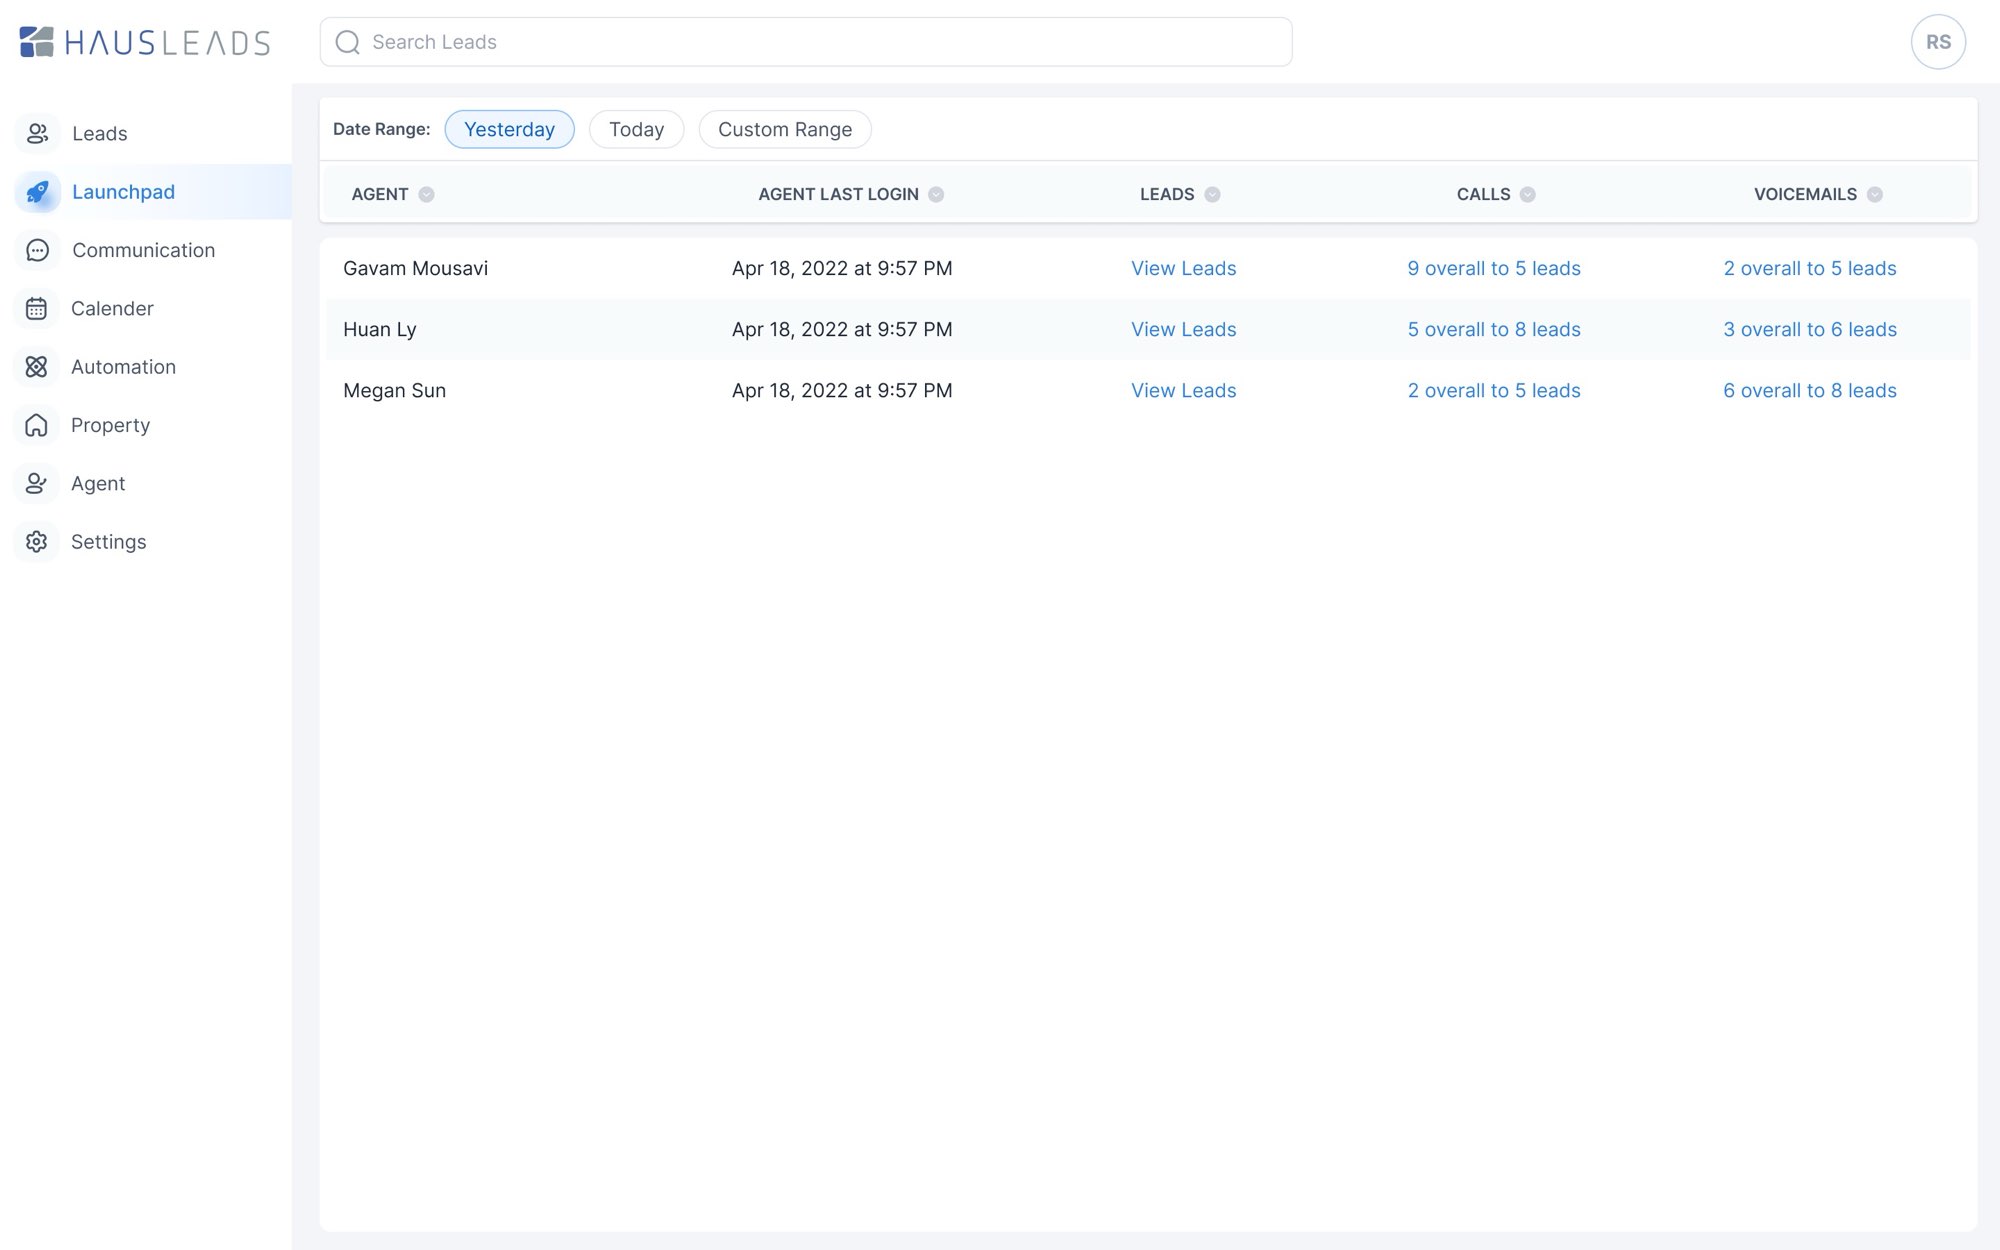2000x1250 pixels.
Task: Click the Settings gear icon
Action: [x=37, y=541]
